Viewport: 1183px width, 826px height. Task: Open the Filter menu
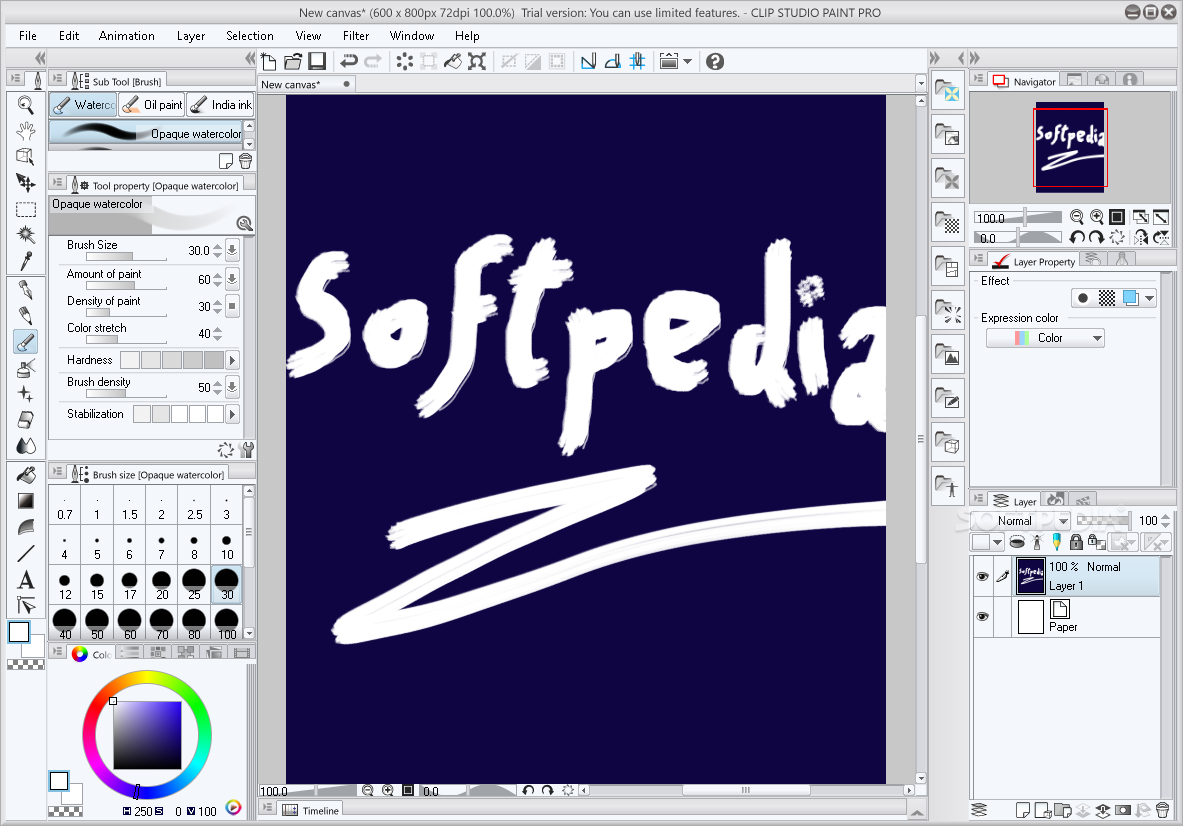[x=356, y=35]
